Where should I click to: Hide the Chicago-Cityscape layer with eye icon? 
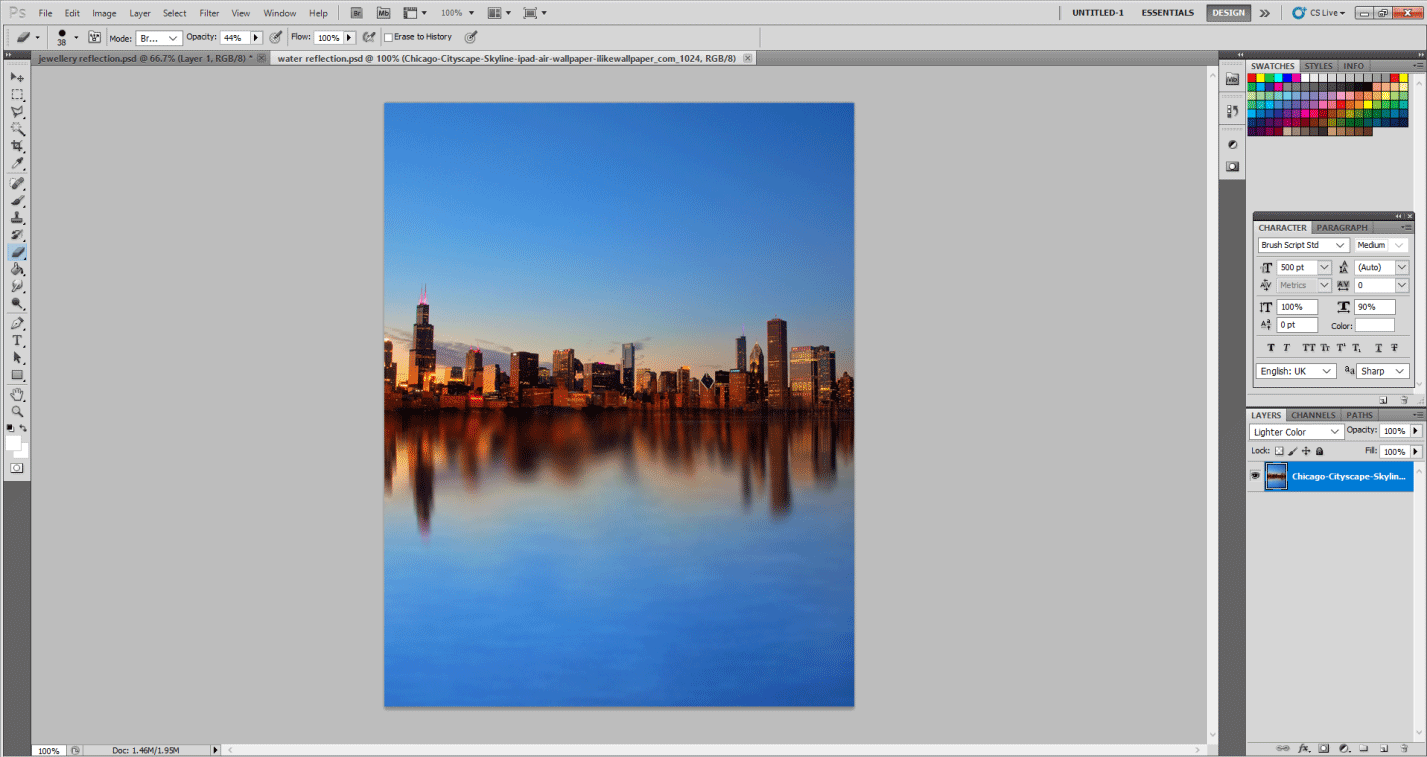point(1255,476)
